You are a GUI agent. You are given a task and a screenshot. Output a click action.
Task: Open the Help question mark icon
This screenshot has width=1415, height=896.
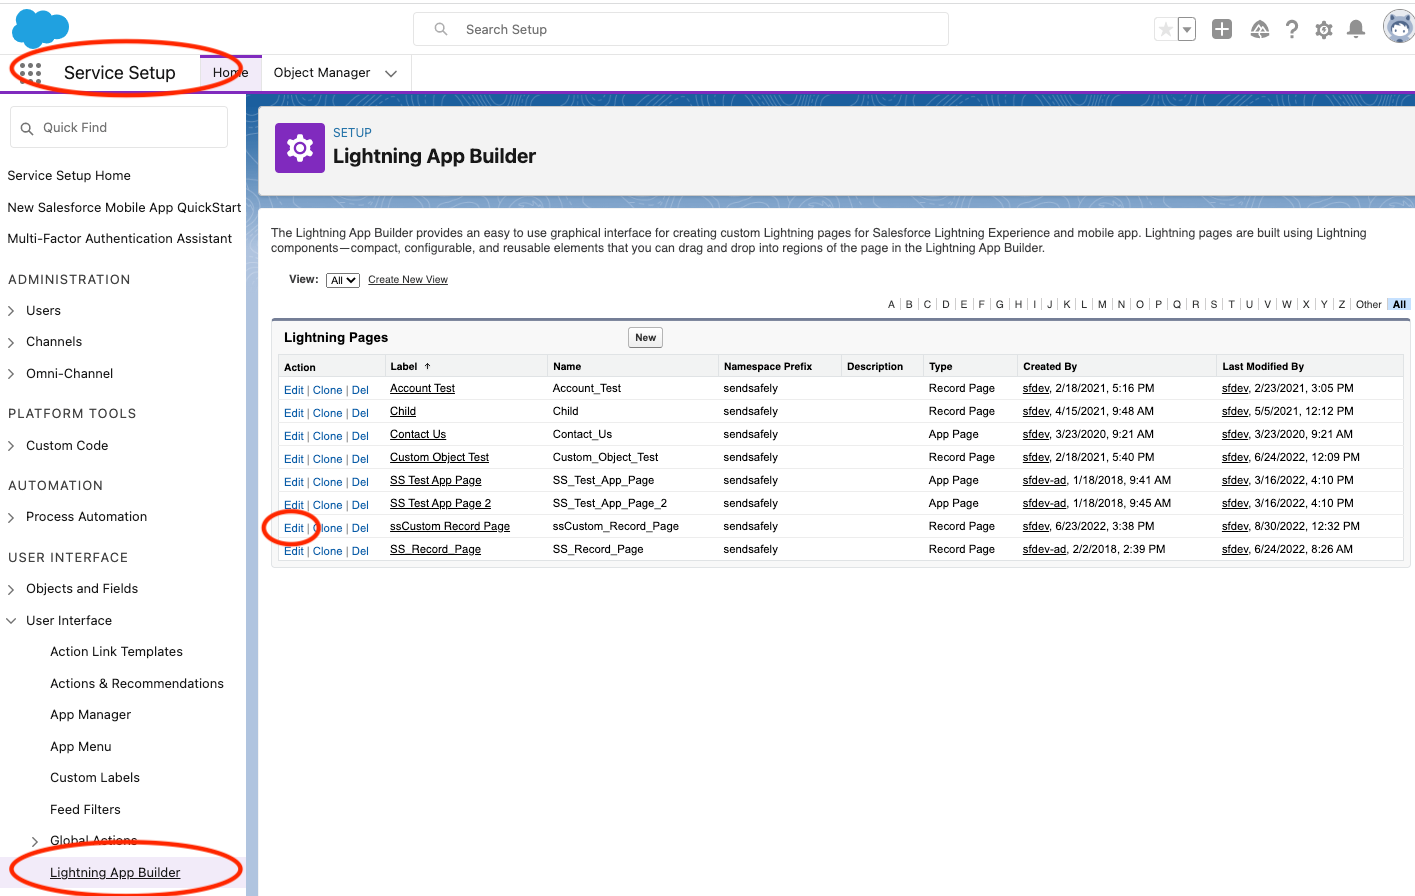point(1292,30)
